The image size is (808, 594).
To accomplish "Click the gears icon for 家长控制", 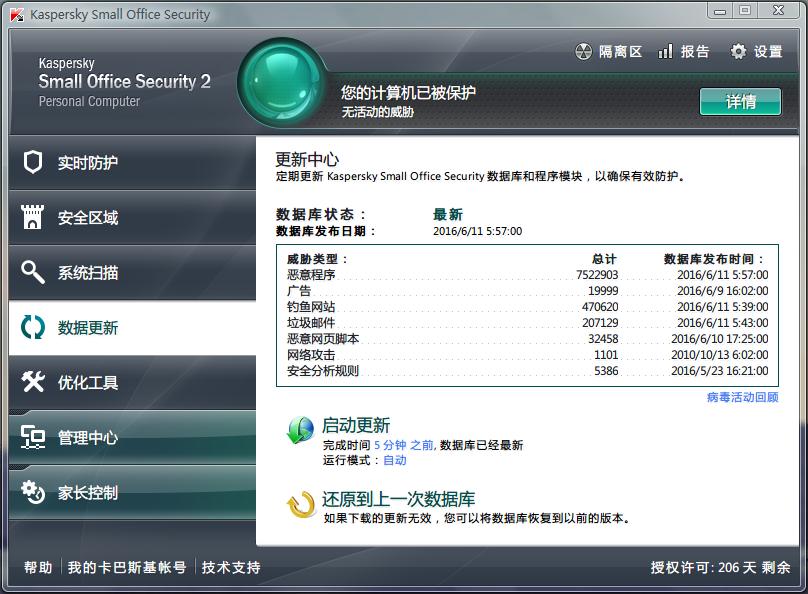I will click(33, 492).
